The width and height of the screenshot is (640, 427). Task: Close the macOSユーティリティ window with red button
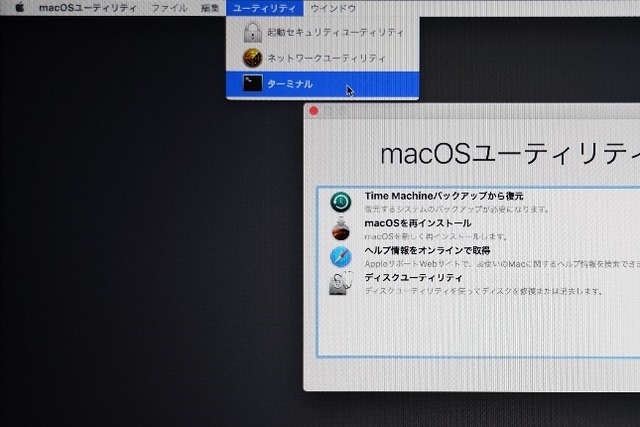[313, 111]
